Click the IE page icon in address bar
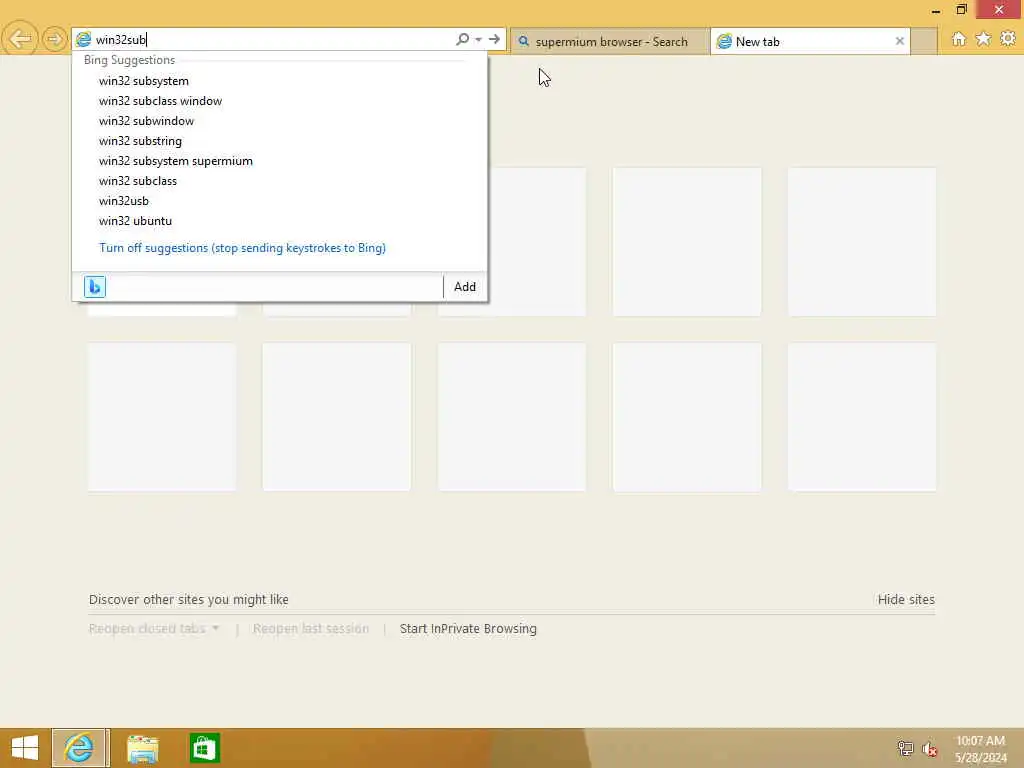Image resolution: width=1024 pixels, height=768 pixels. click(x=84, y=39)
